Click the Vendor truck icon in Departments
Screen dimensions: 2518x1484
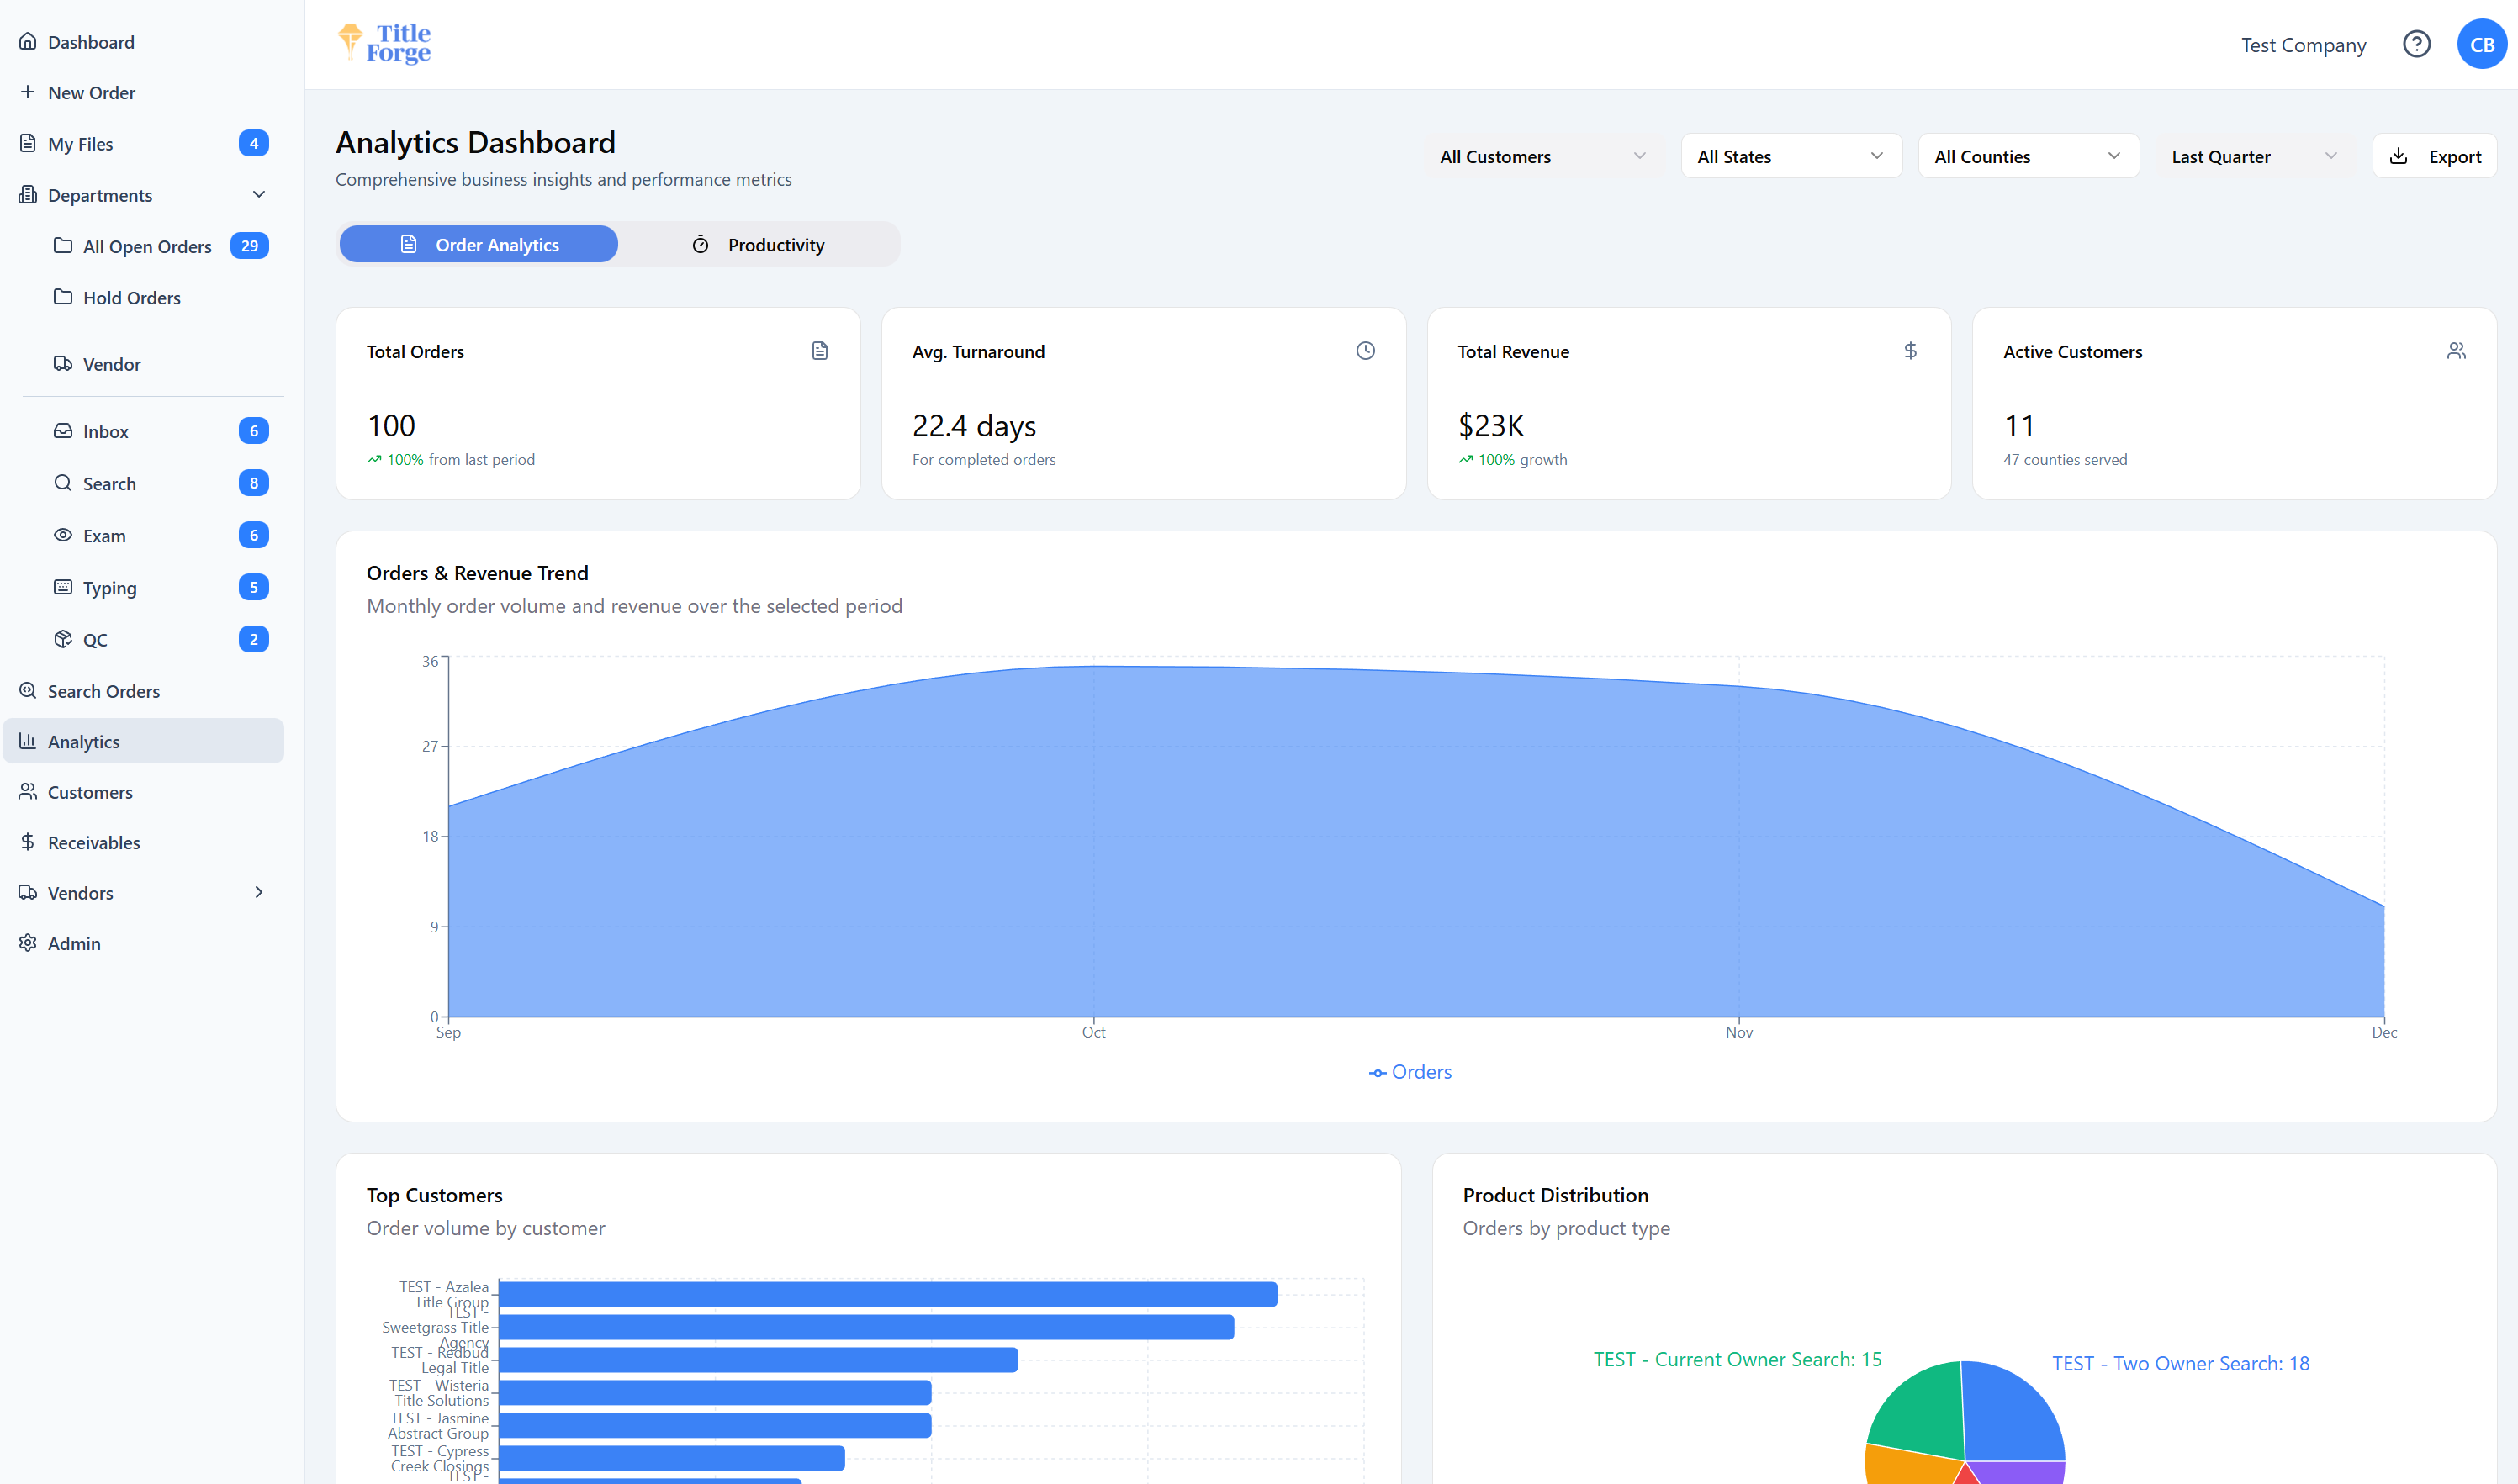point(63,363)
